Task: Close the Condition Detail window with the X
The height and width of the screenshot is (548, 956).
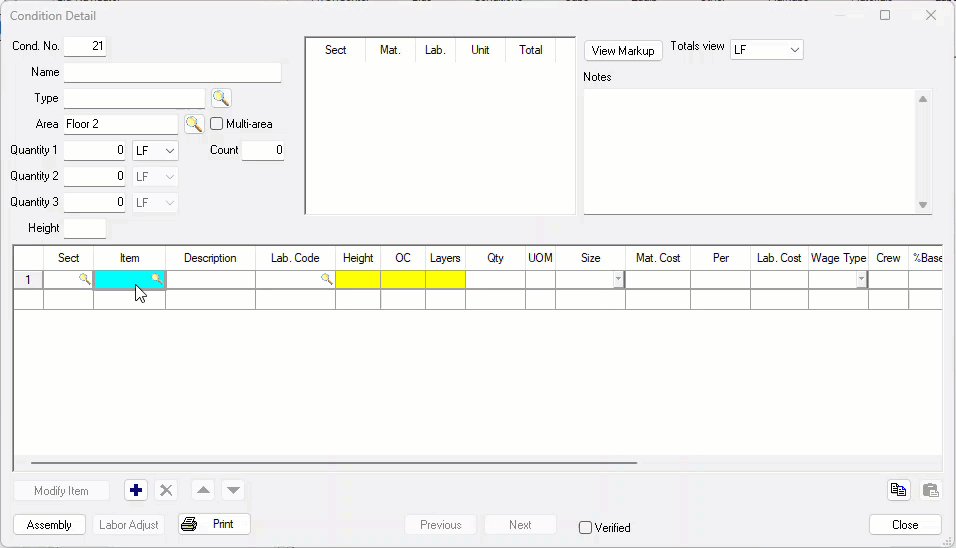Action: click(x=930, y=15)
